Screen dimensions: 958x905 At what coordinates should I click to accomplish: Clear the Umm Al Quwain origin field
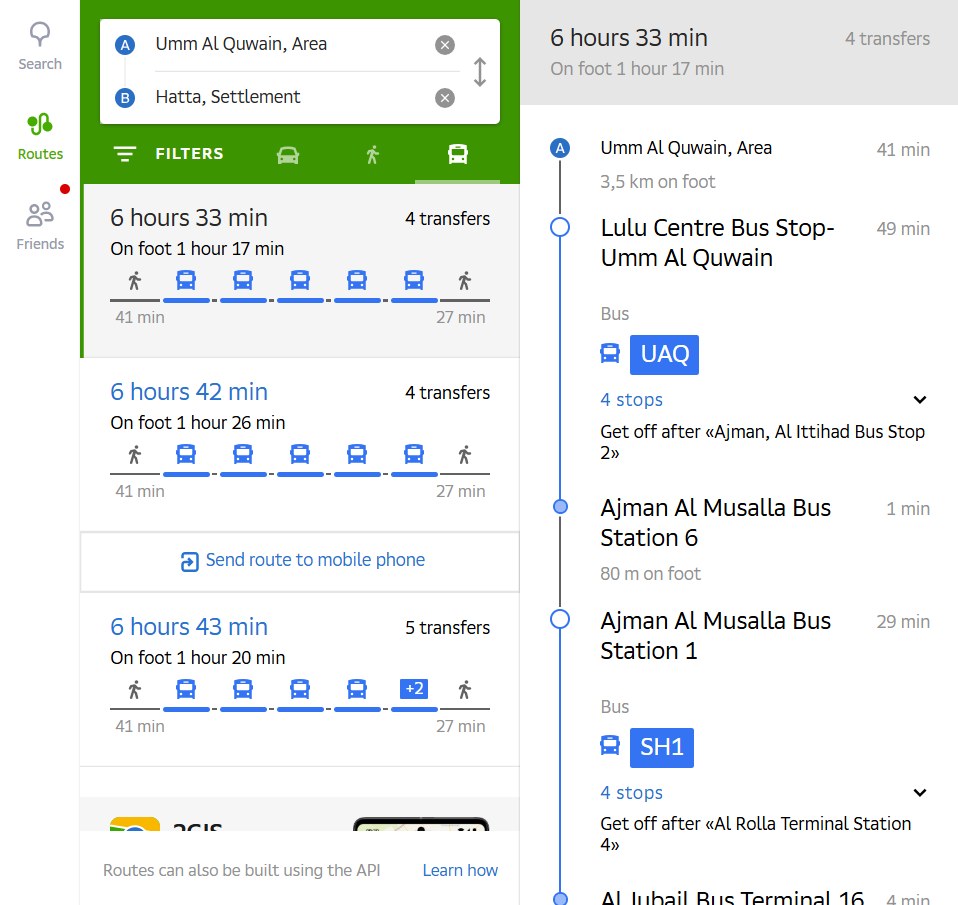point(445,45)
